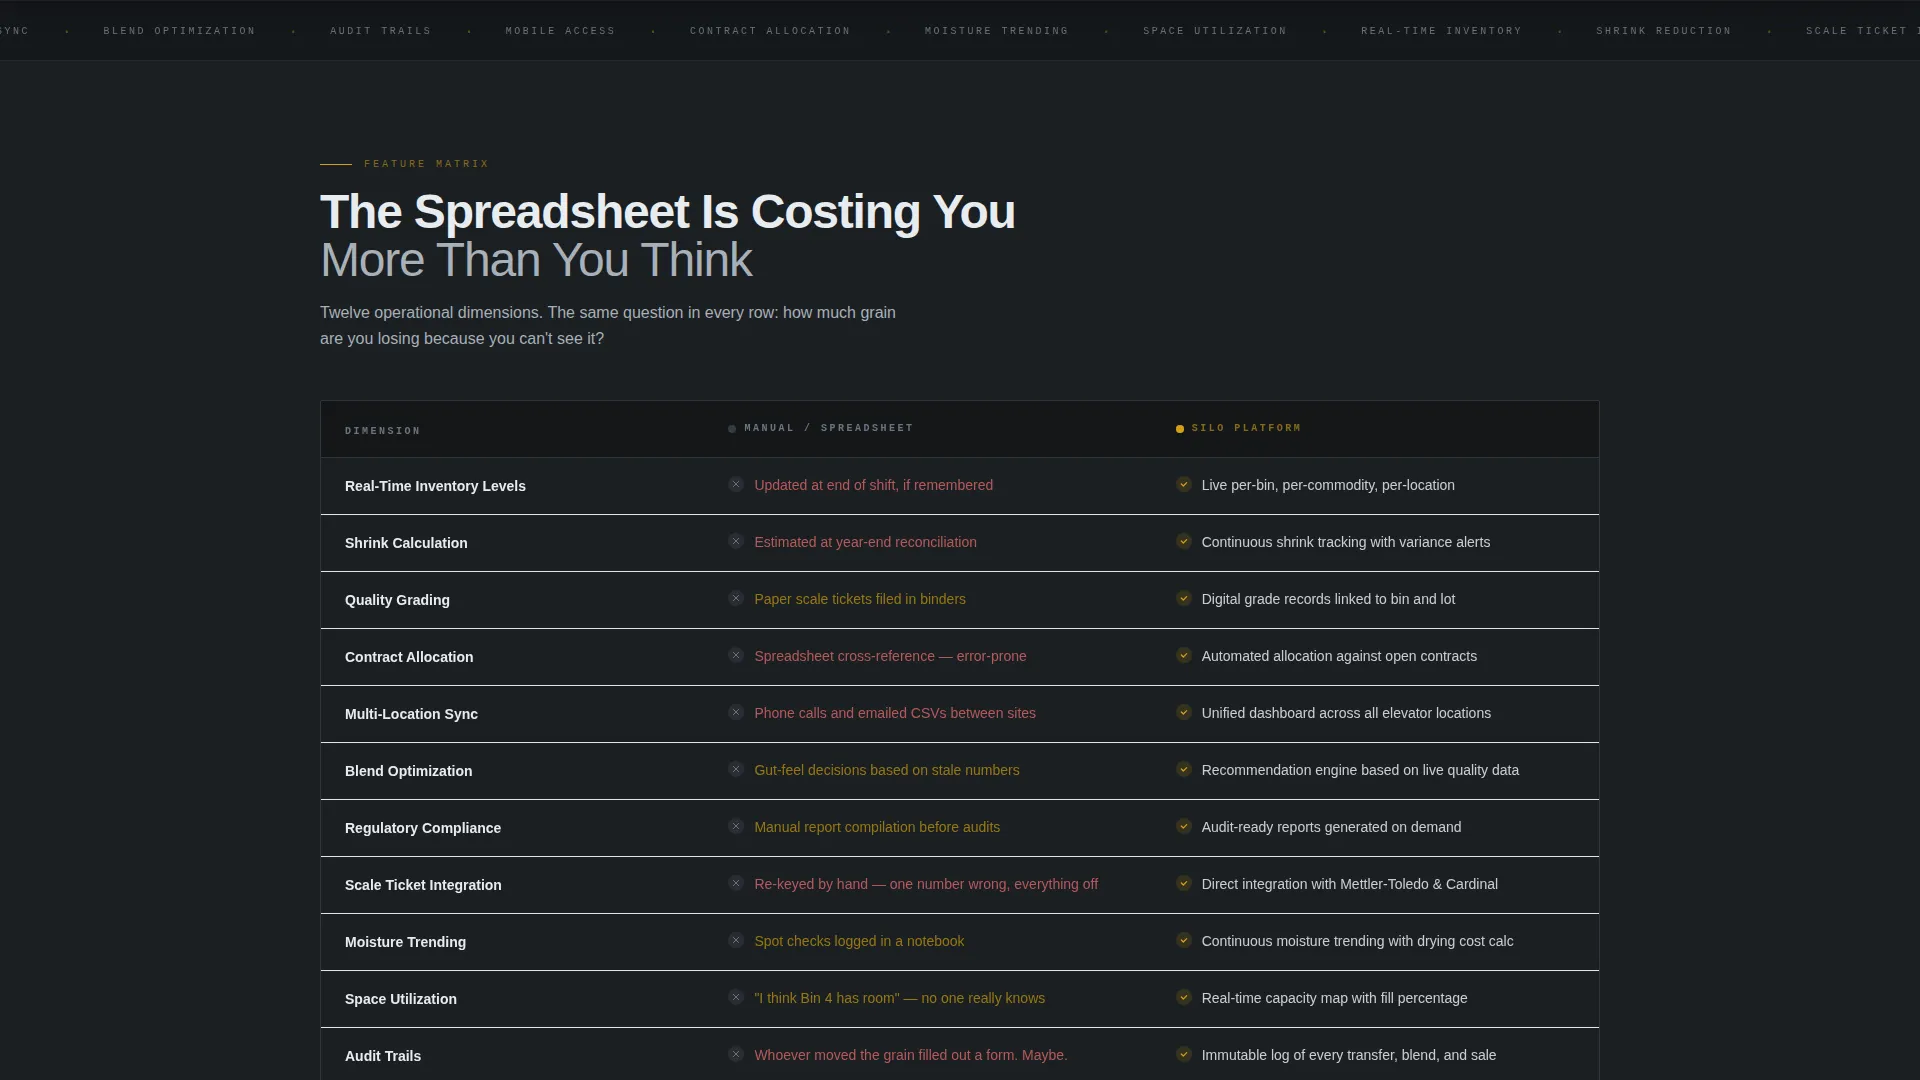This screenshot has height=1080, width=1920.
Task: Click the SILO PLATFORM column header
Action: (1247, 428)
